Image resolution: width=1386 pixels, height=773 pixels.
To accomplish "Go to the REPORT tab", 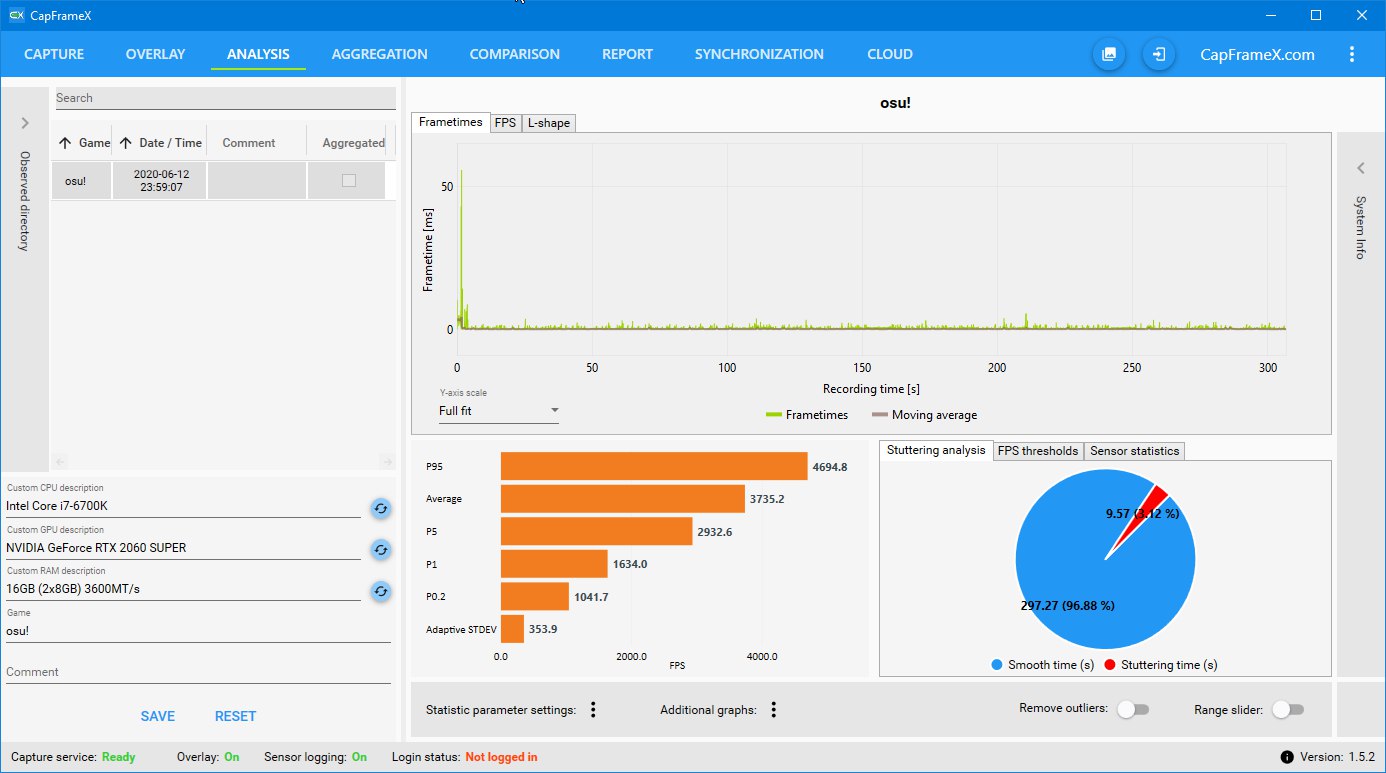I will tap(627, 55).
